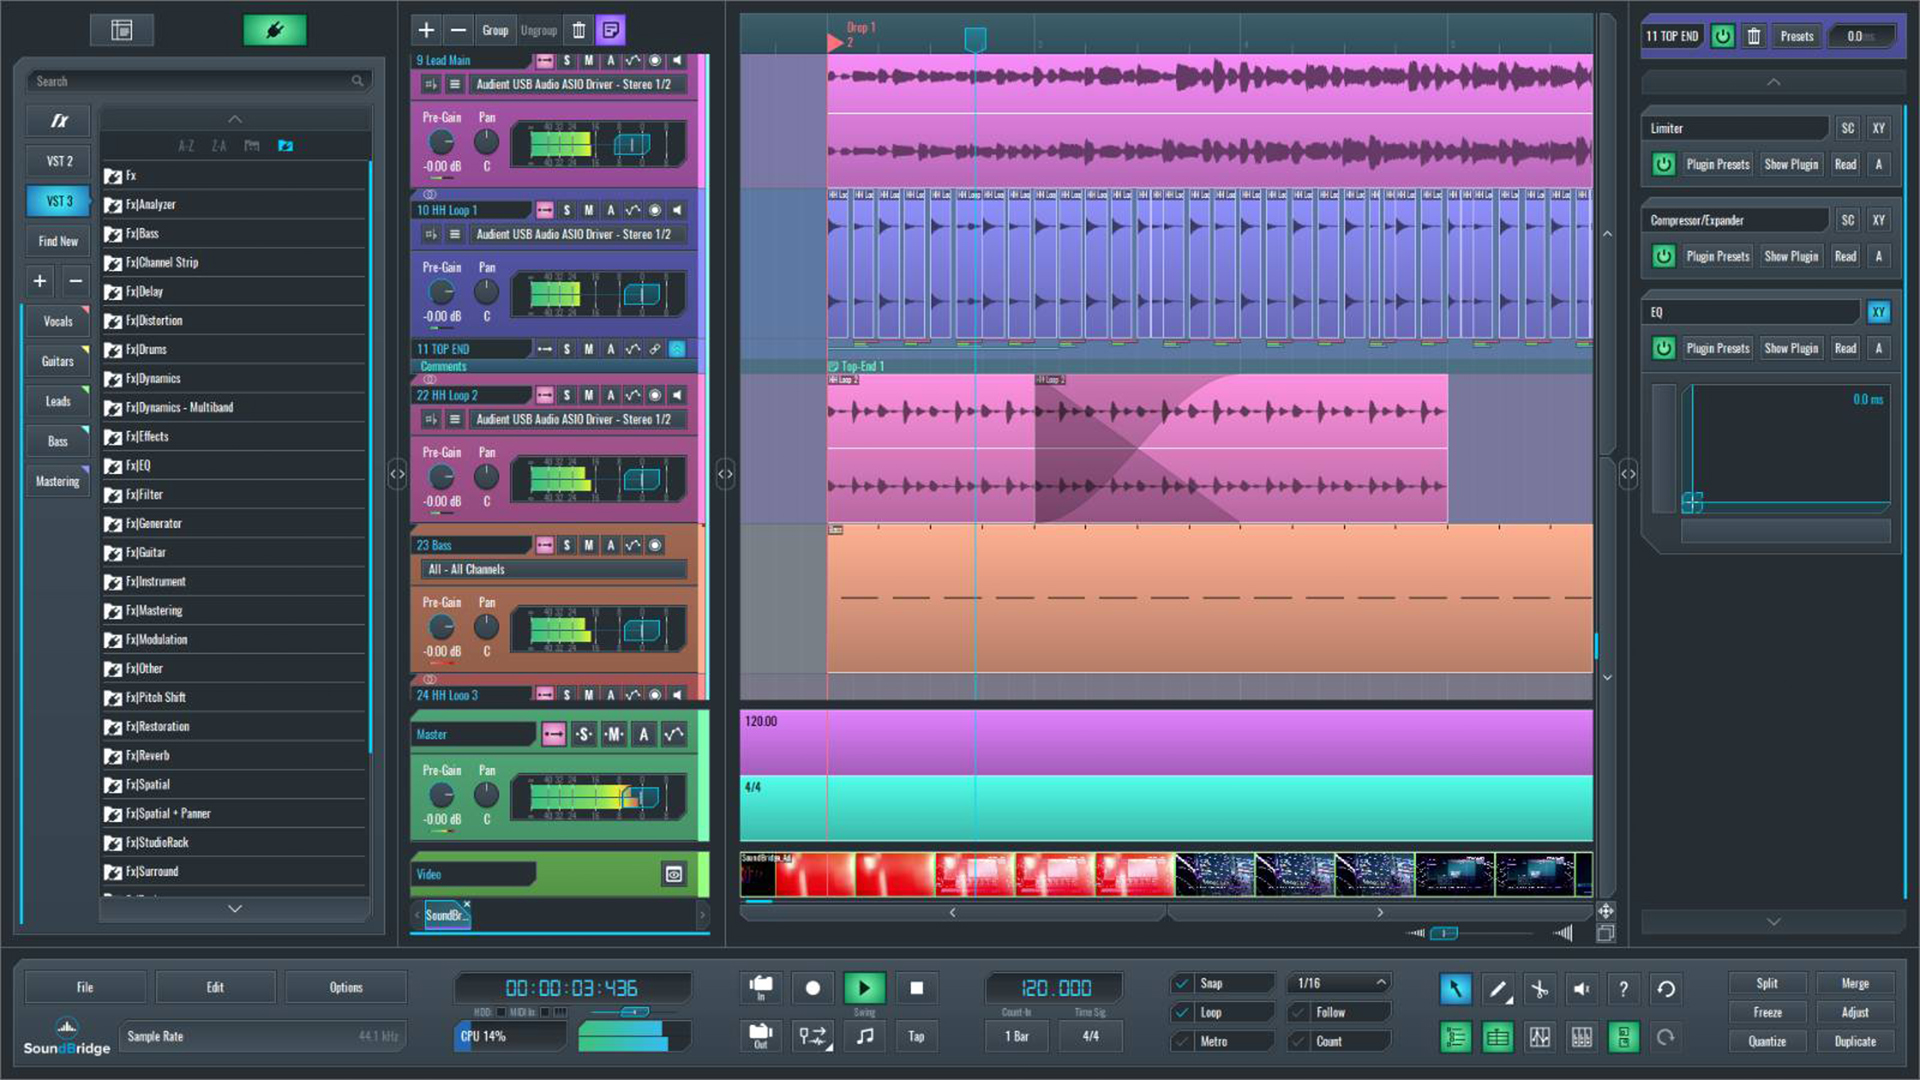The height and width of the screenshot is (1080, 1920).
Task: Open the File menu
Action: click(x=85, y=987)
